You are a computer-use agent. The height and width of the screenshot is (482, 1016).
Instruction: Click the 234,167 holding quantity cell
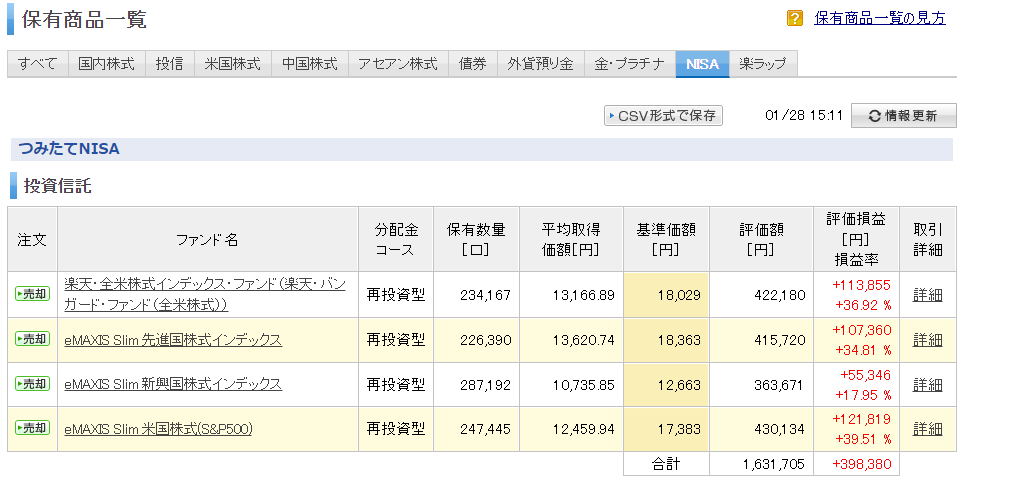476,295
